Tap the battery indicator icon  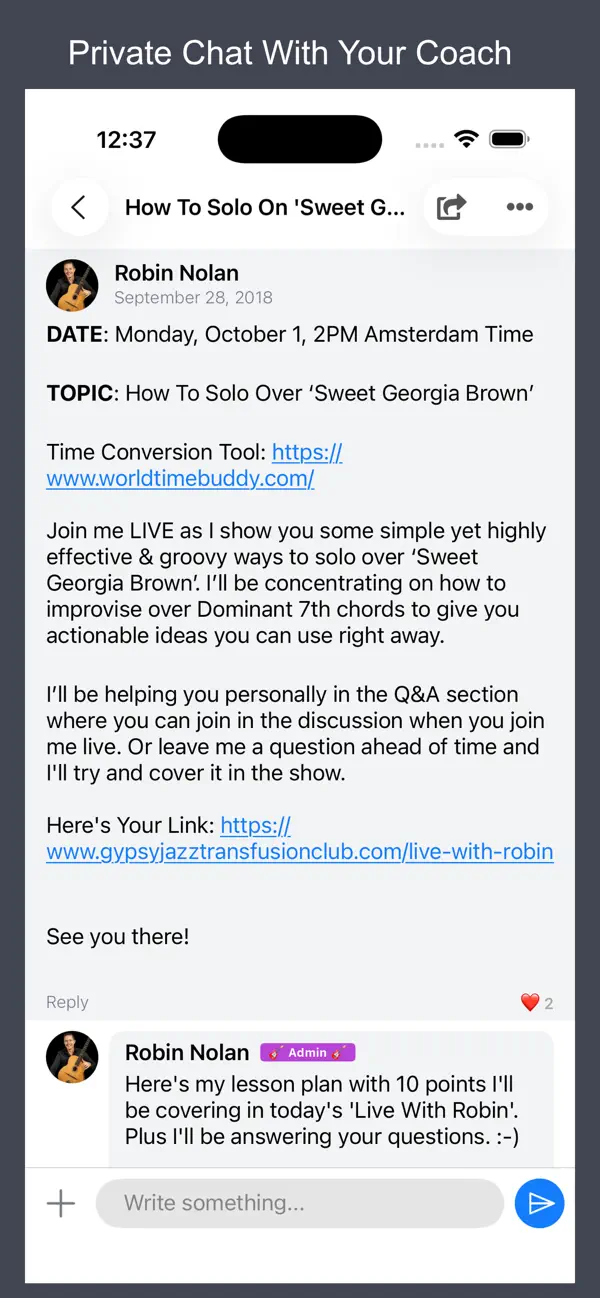(x=509, y=139)
